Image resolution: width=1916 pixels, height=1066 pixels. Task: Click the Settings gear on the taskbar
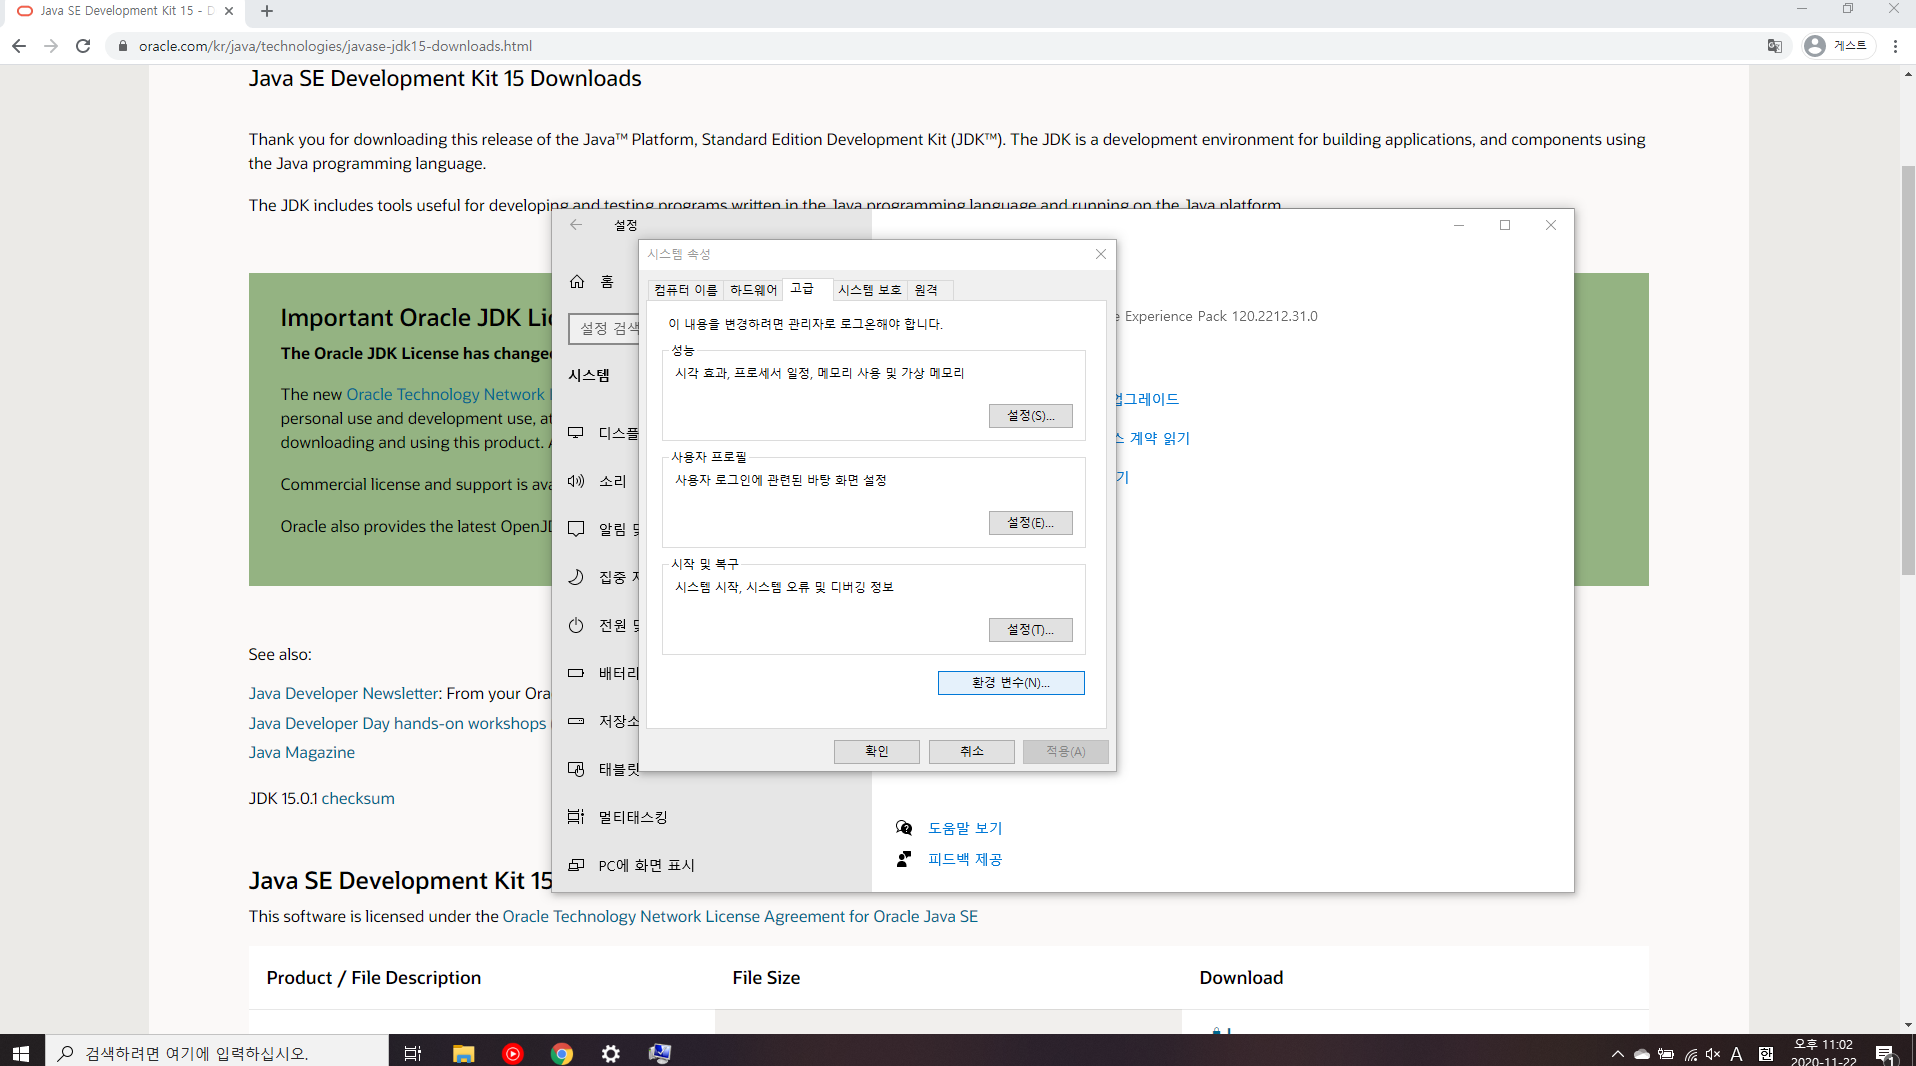click(611, 1053)
